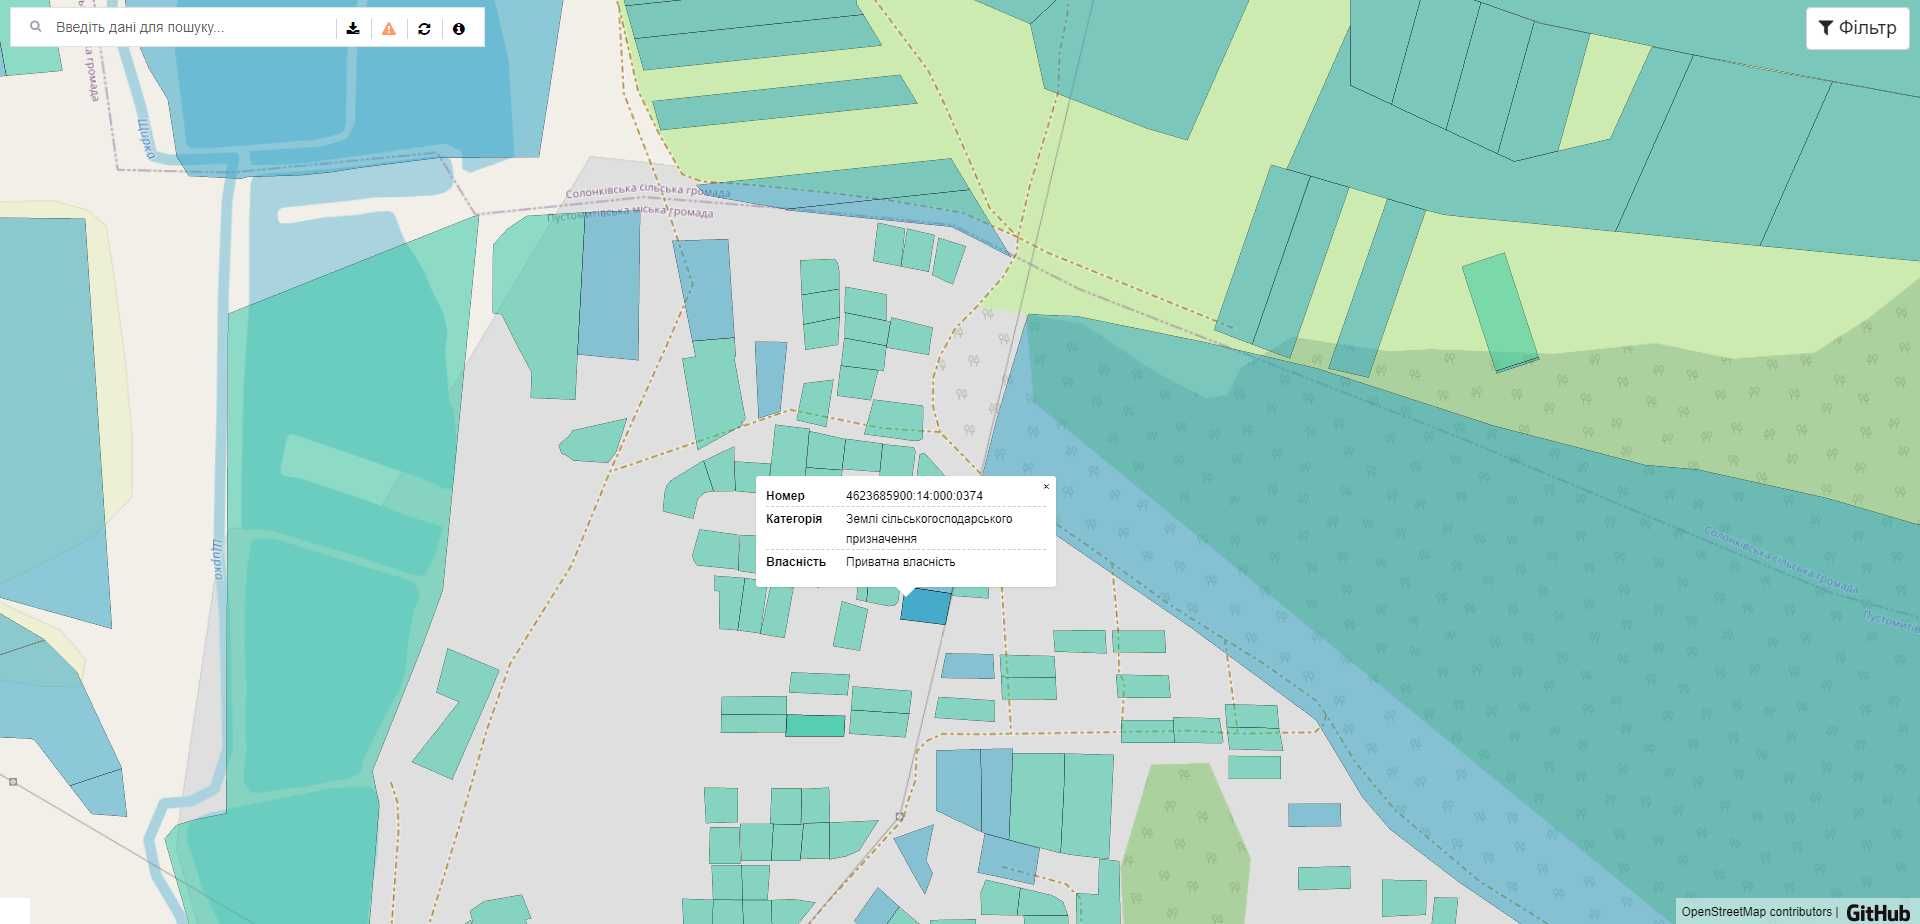Click the "Землі сільськогосподарського" category value
Screen dimensions: 1920x924
[928, 519]
